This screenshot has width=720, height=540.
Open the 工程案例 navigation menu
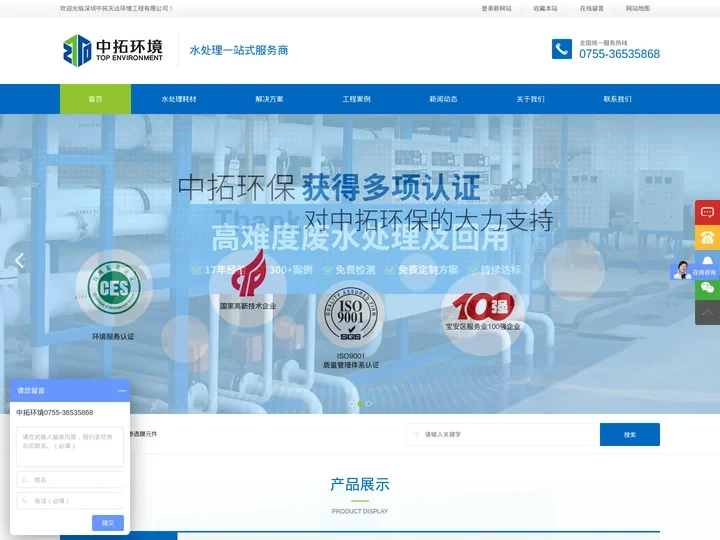coord(356,99)
